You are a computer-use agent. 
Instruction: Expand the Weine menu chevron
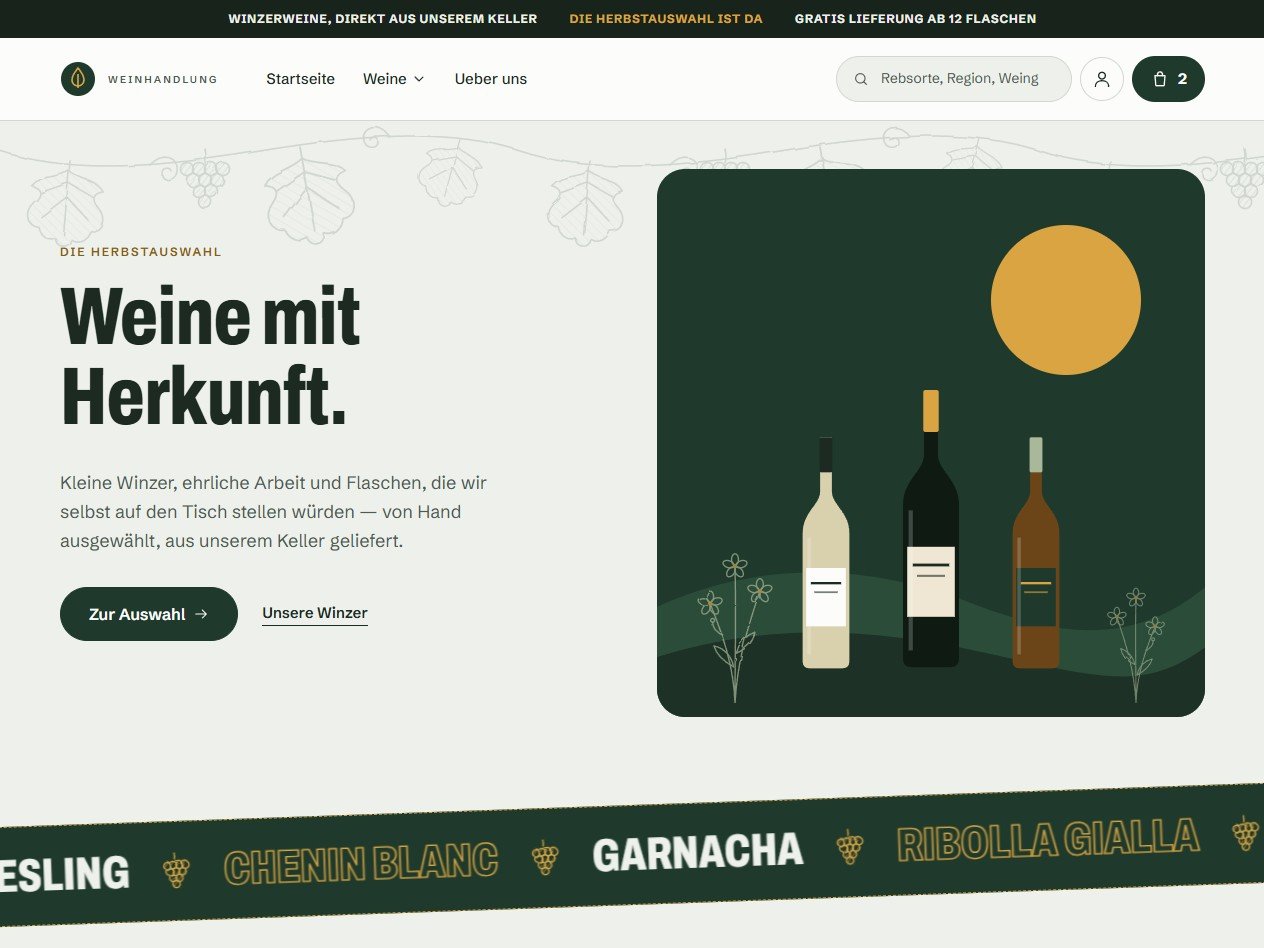[x=419, y=79]
